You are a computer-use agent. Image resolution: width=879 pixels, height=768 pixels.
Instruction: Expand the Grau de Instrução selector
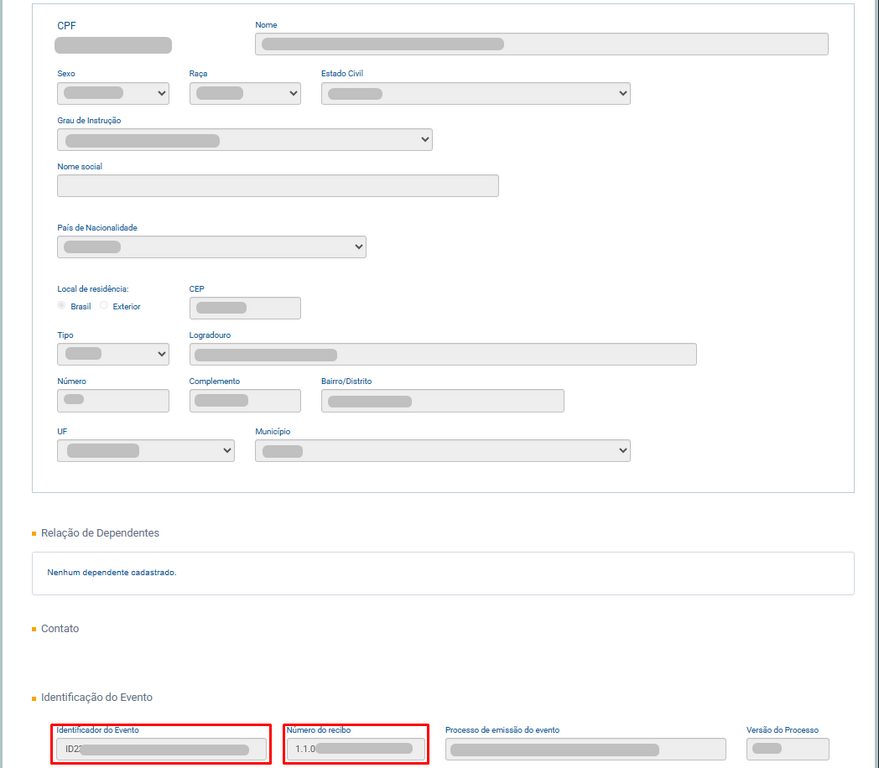coord(244,140)
